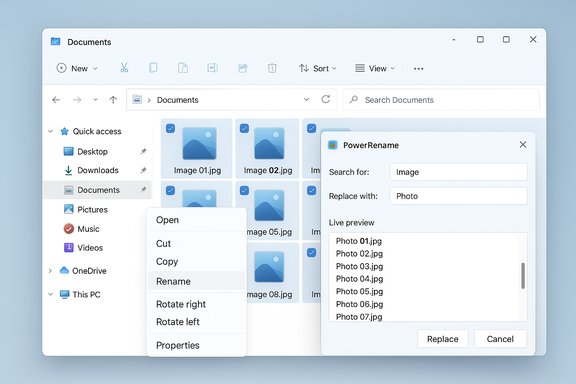Go back with the left arrow

click(56, 100)
